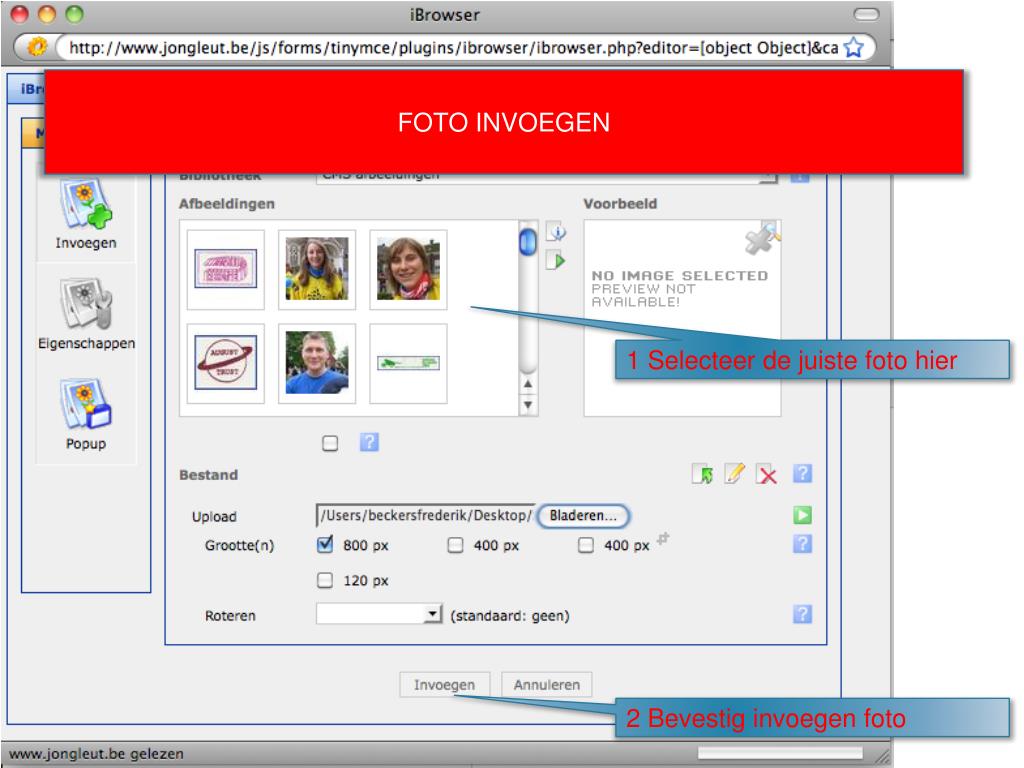Click the toolbar toggle pill in title bar
1024x768 pixels.
pyautogui.click(x=867, y=14)
